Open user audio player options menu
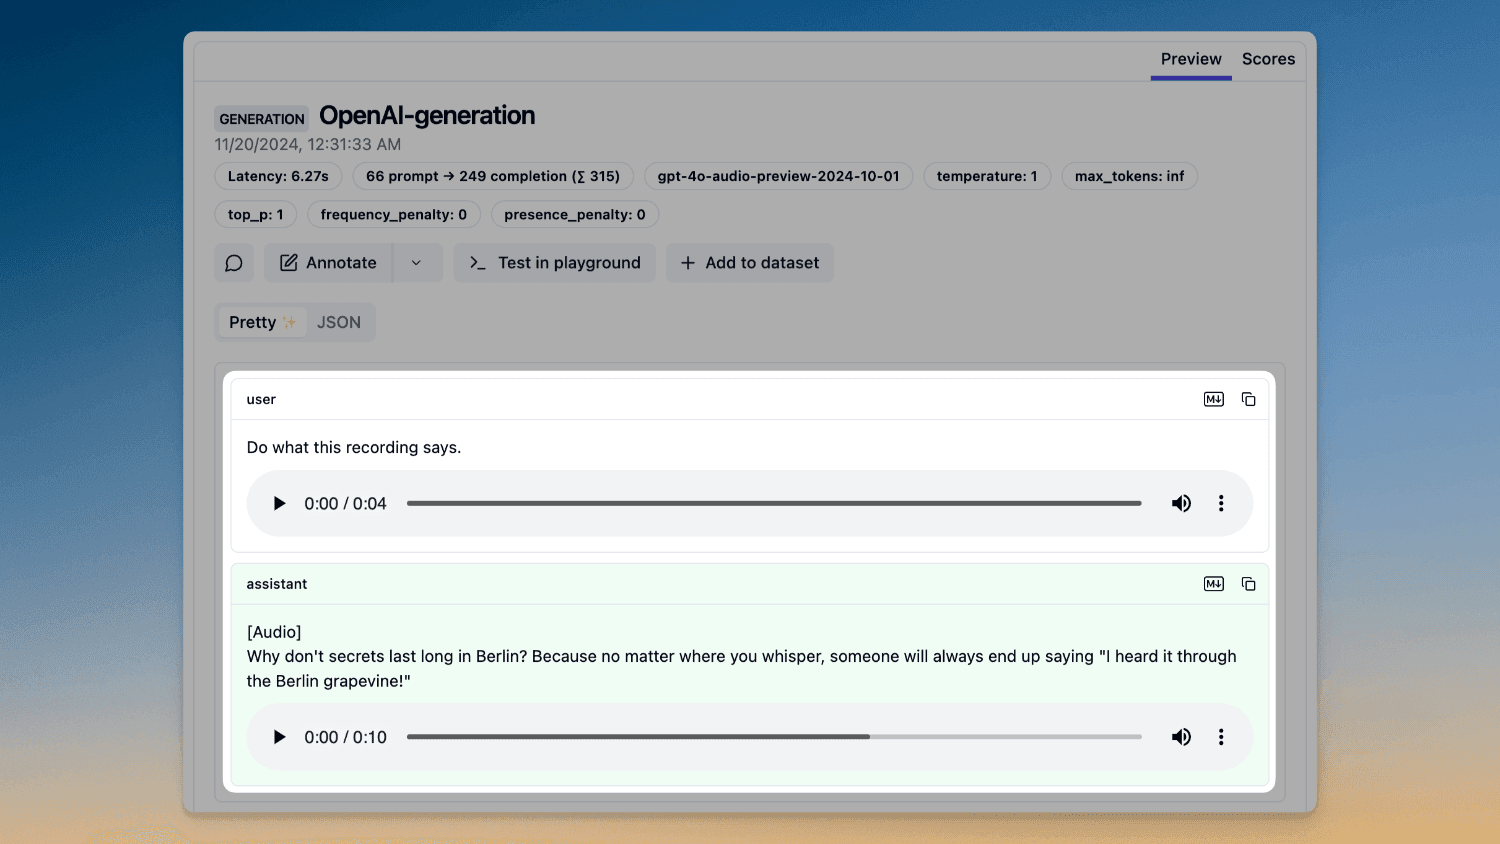 [x=1221, y=503]
